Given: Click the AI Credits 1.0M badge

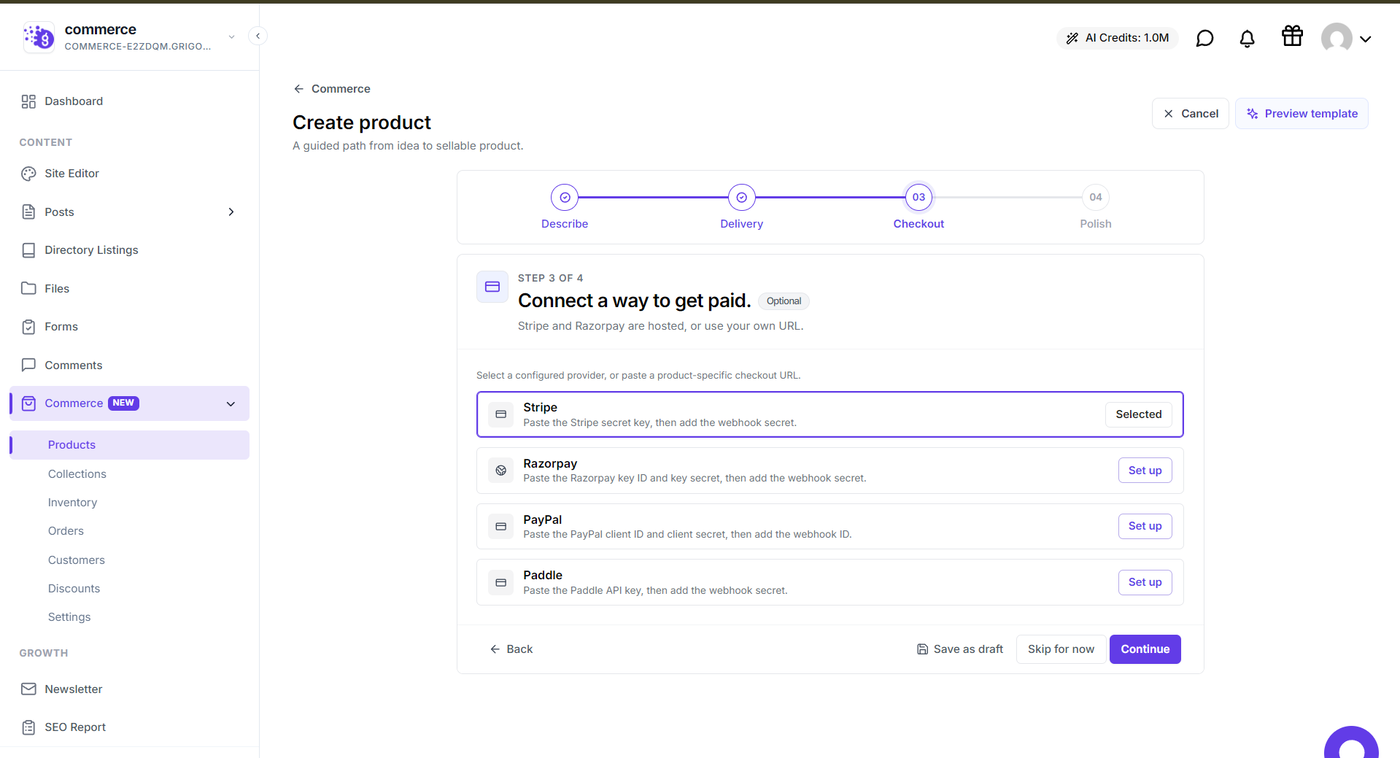Looking at the screenshot, I should coord(1117,38).
